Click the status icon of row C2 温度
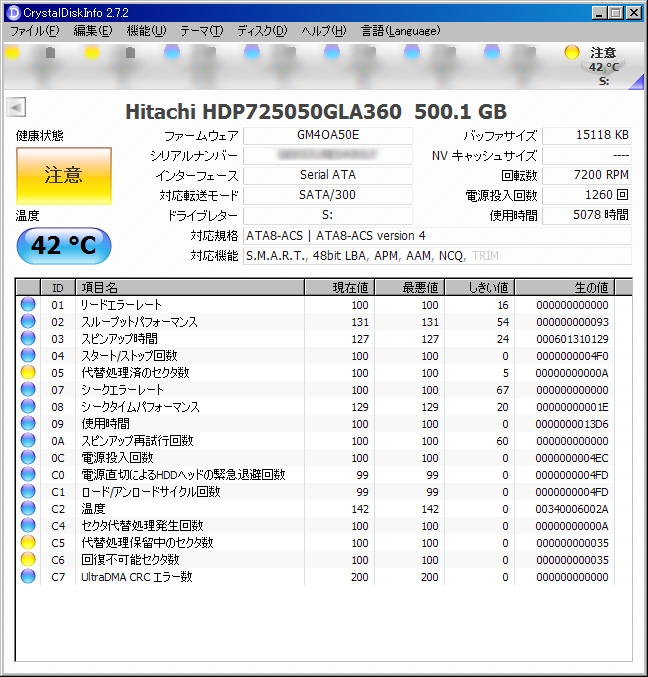 (28, 508)
